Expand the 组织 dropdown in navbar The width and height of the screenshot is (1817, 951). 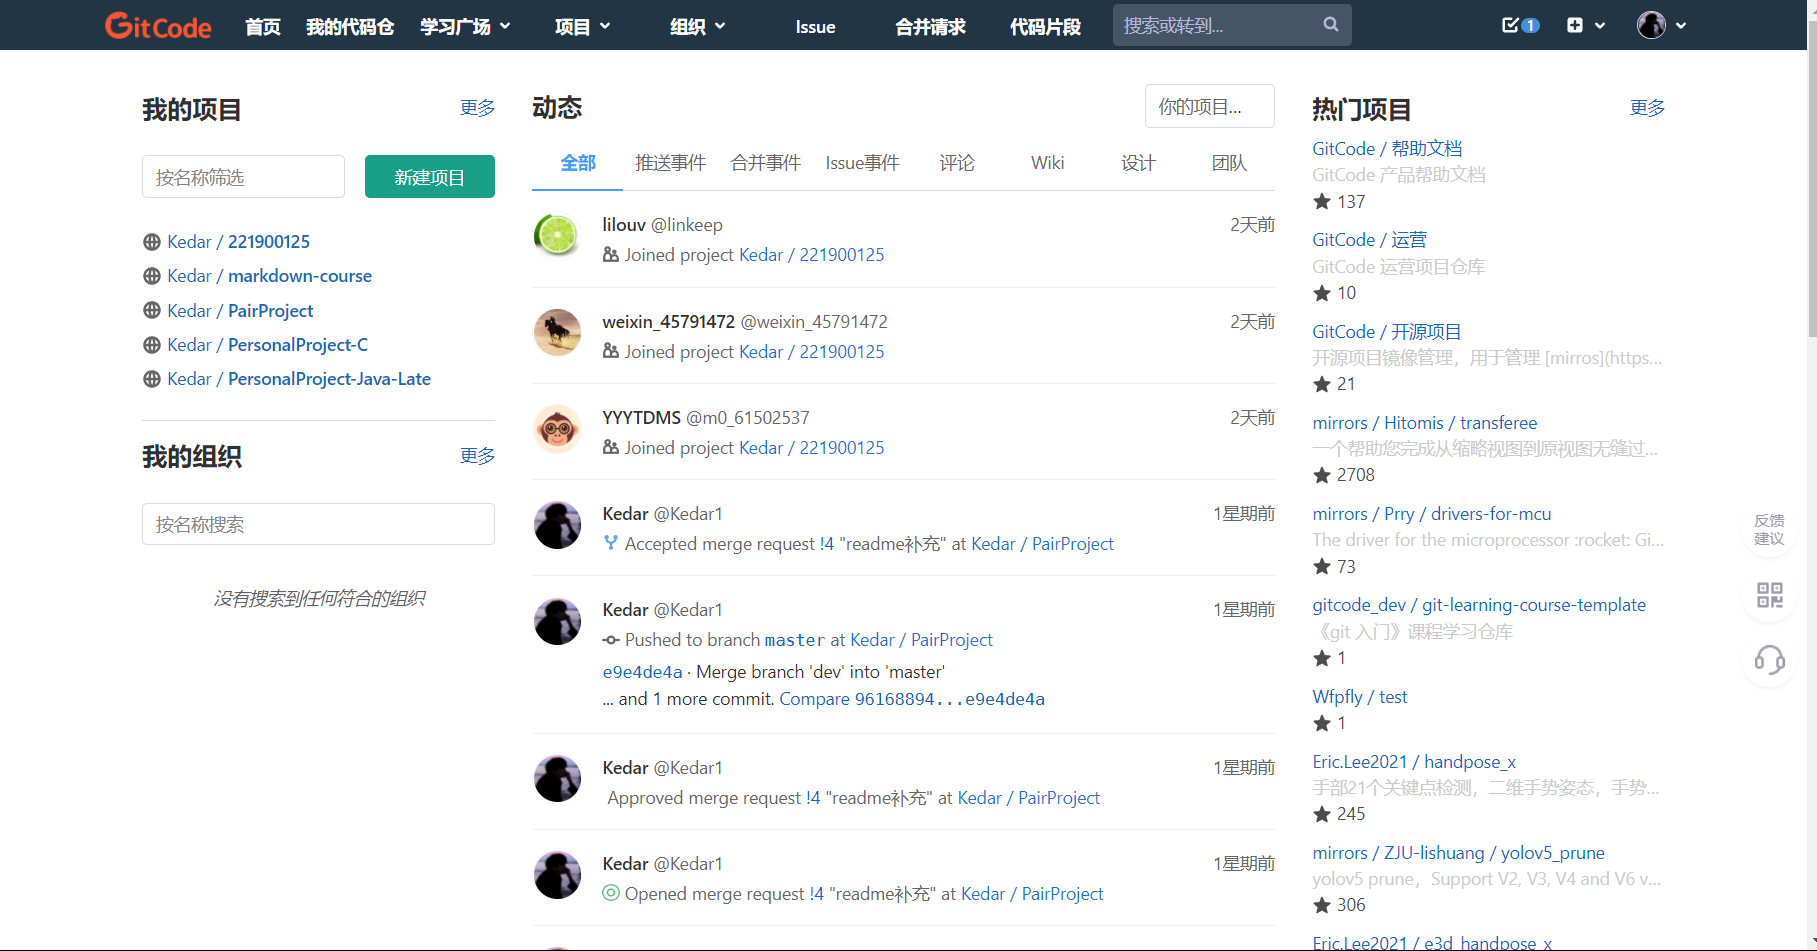pyautogui.click(x=698, y=27)
